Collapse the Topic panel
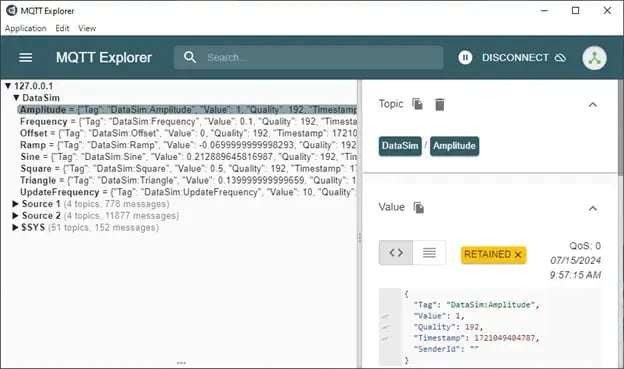 pyautogui.click(x=593, y=105)
